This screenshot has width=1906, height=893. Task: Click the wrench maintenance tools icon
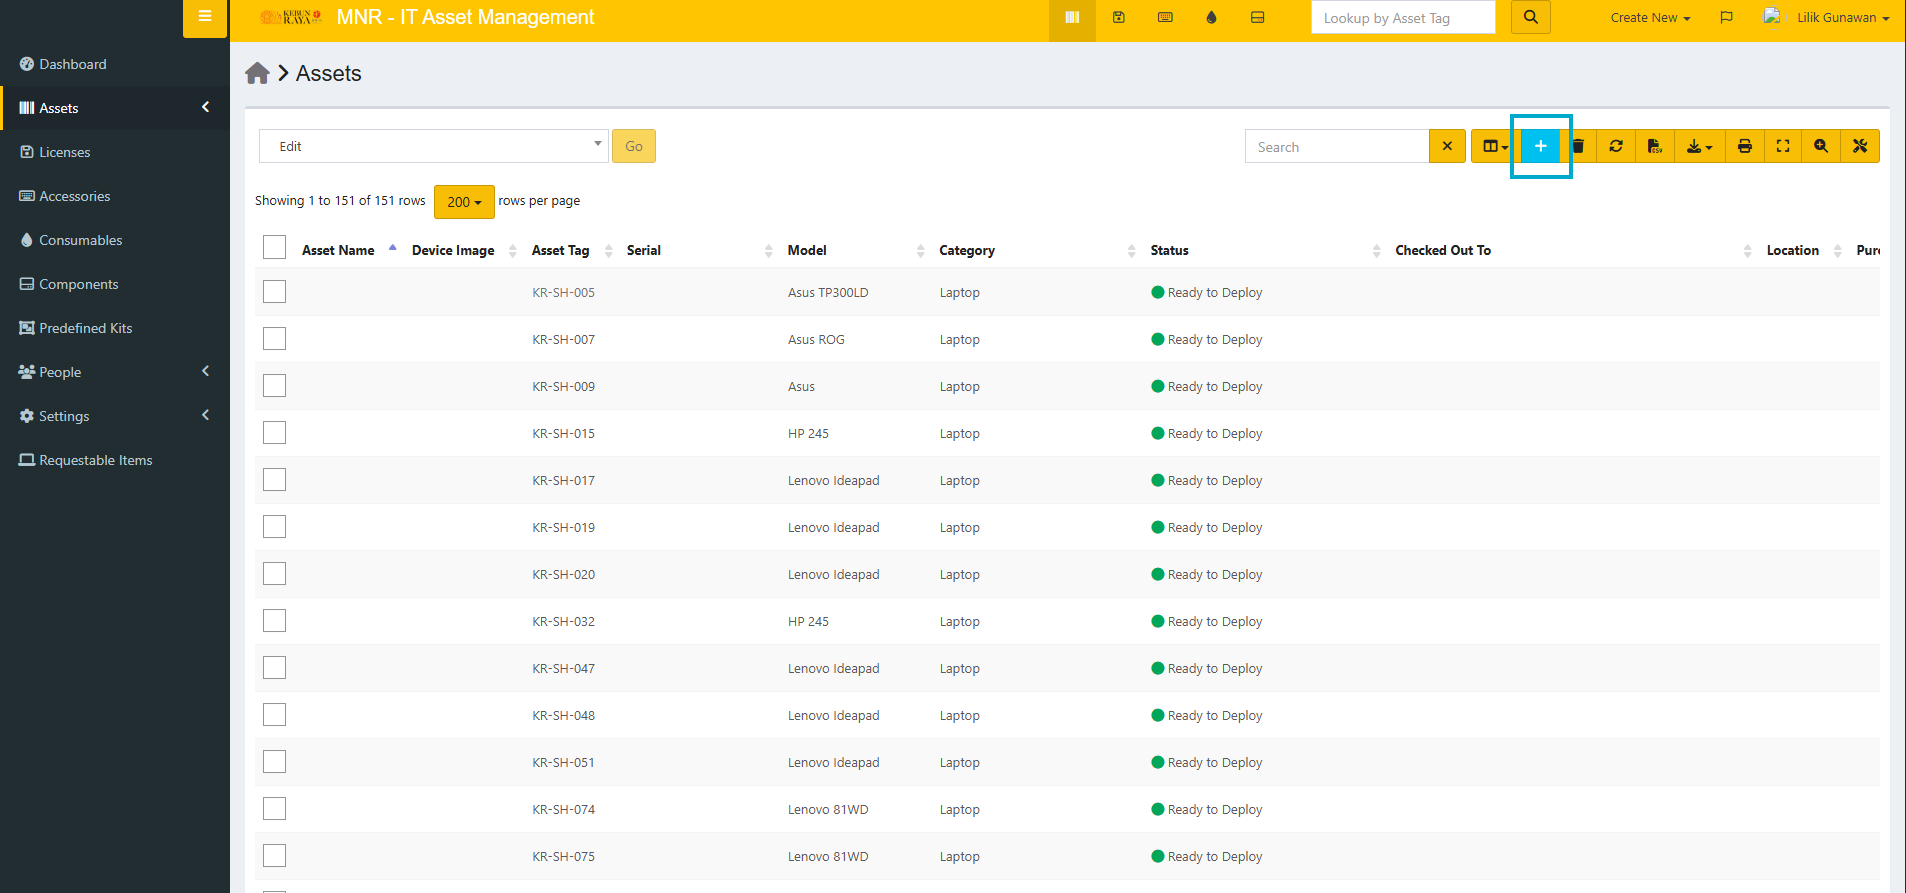point(1860,146)
